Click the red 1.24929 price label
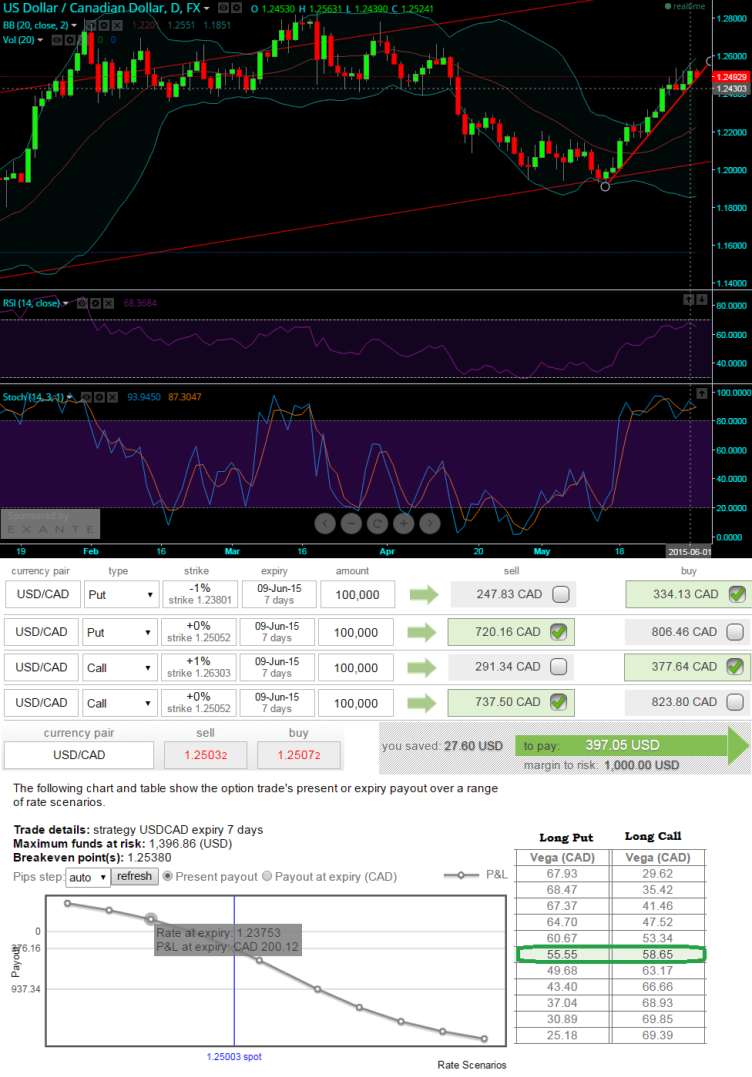Viewport: 752px width, 1077px height. 731,77
